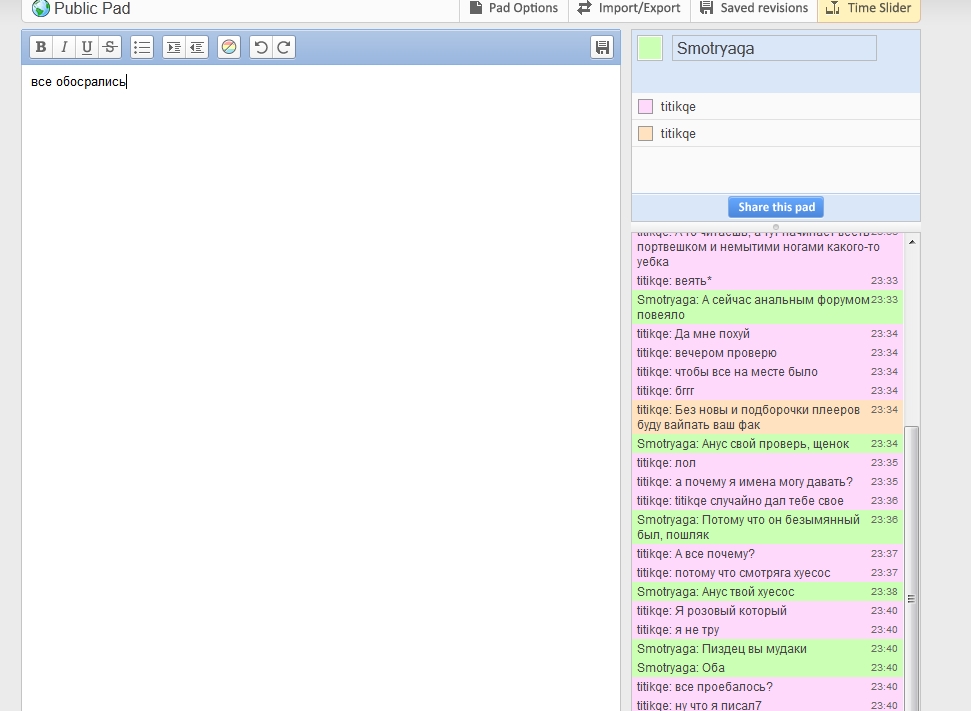Select message 'потому что смотряга хуесос'
Screen dimensions: 971x711
point(767,573)
